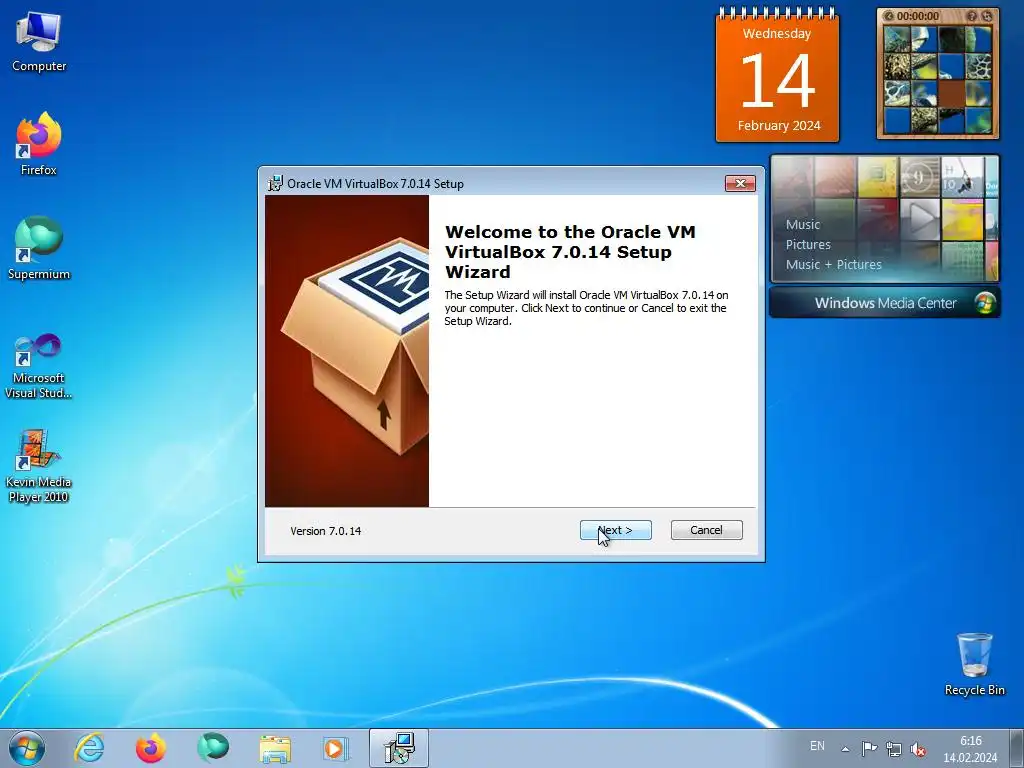This screenshot has width=1024, height=768.
Task: Click the VirtualBox Setup title bar icon
Action: tap(276, 184)
